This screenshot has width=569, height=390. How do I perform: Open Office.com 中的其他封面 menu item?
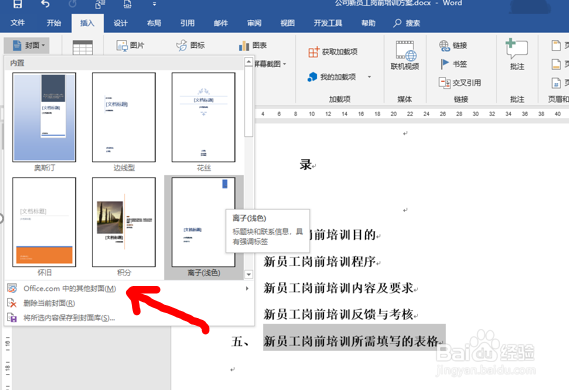tap(128, 288)
